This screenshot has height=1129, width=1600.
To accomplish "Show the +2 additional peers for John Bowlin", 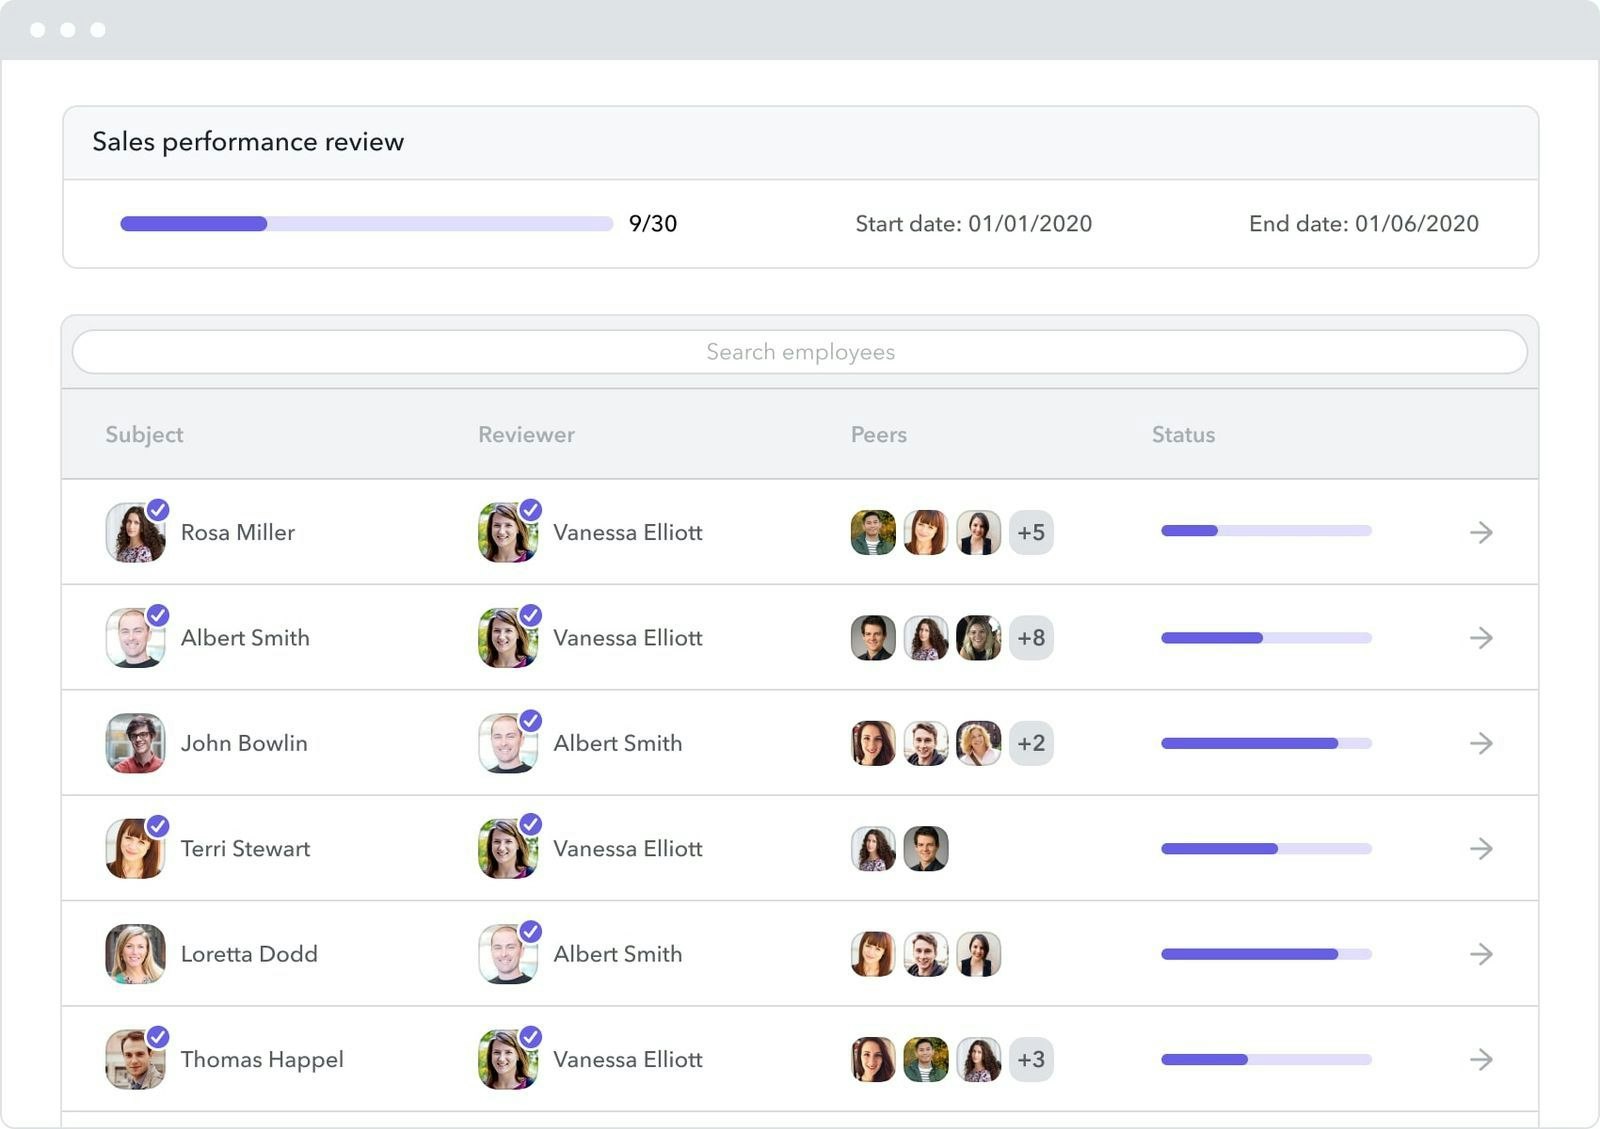I will coord(1031,743).
